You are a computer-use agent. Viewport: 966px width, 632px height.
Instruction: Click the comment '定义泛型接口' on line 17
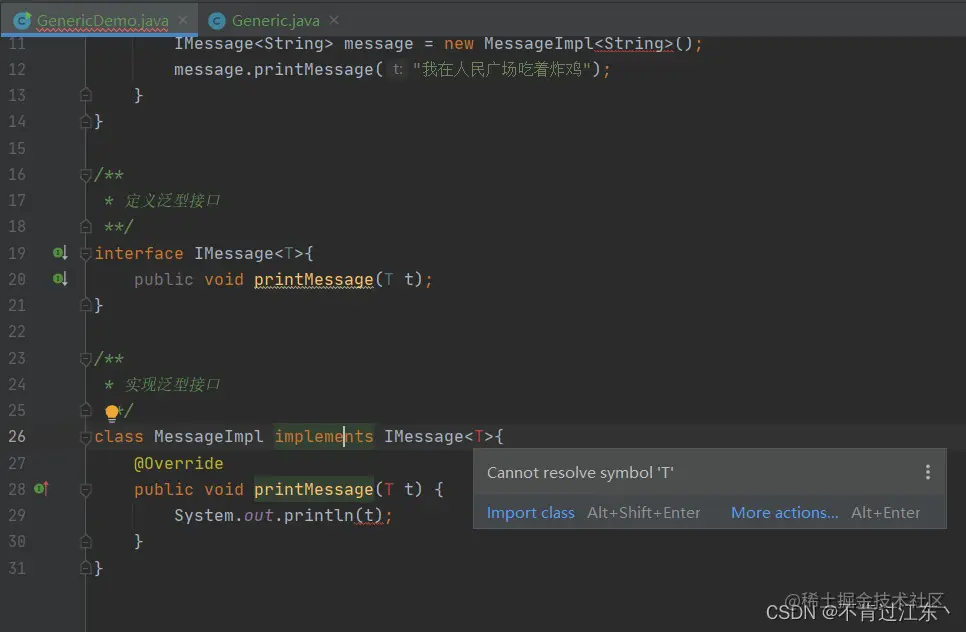point(172,201)
